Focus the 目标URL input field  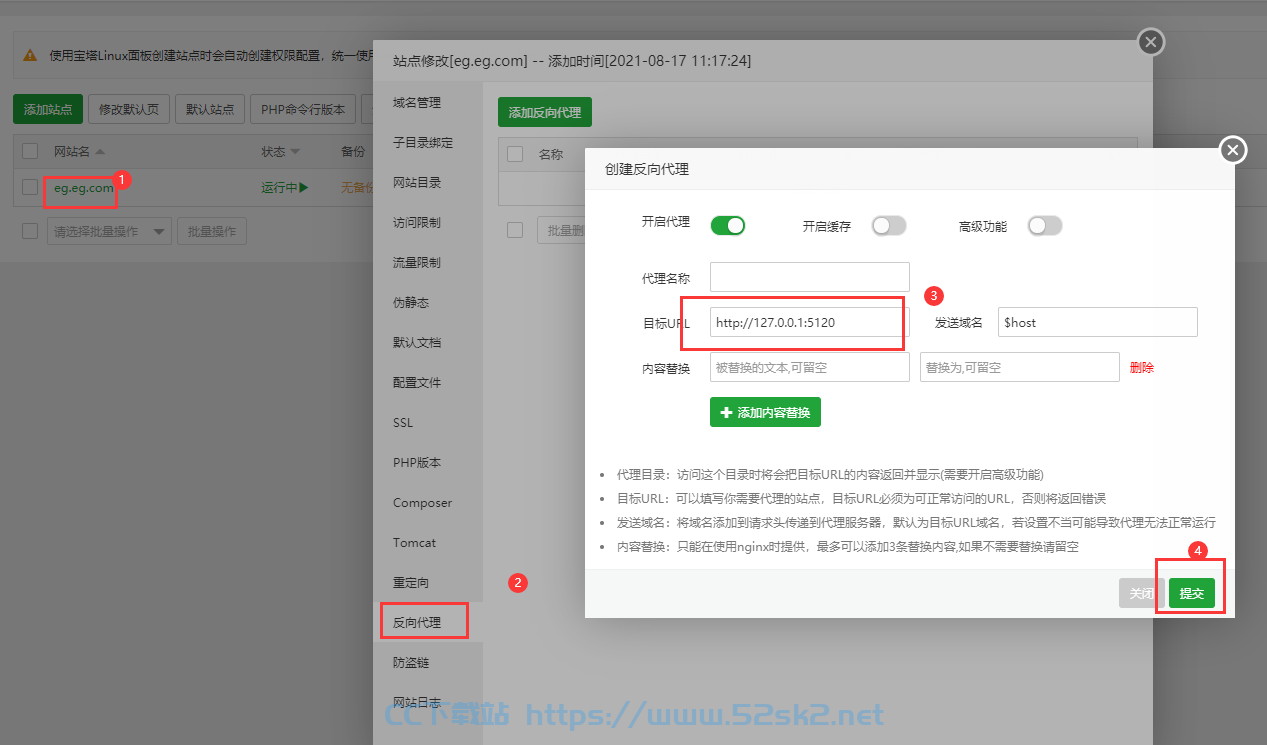tap(810, 322)
